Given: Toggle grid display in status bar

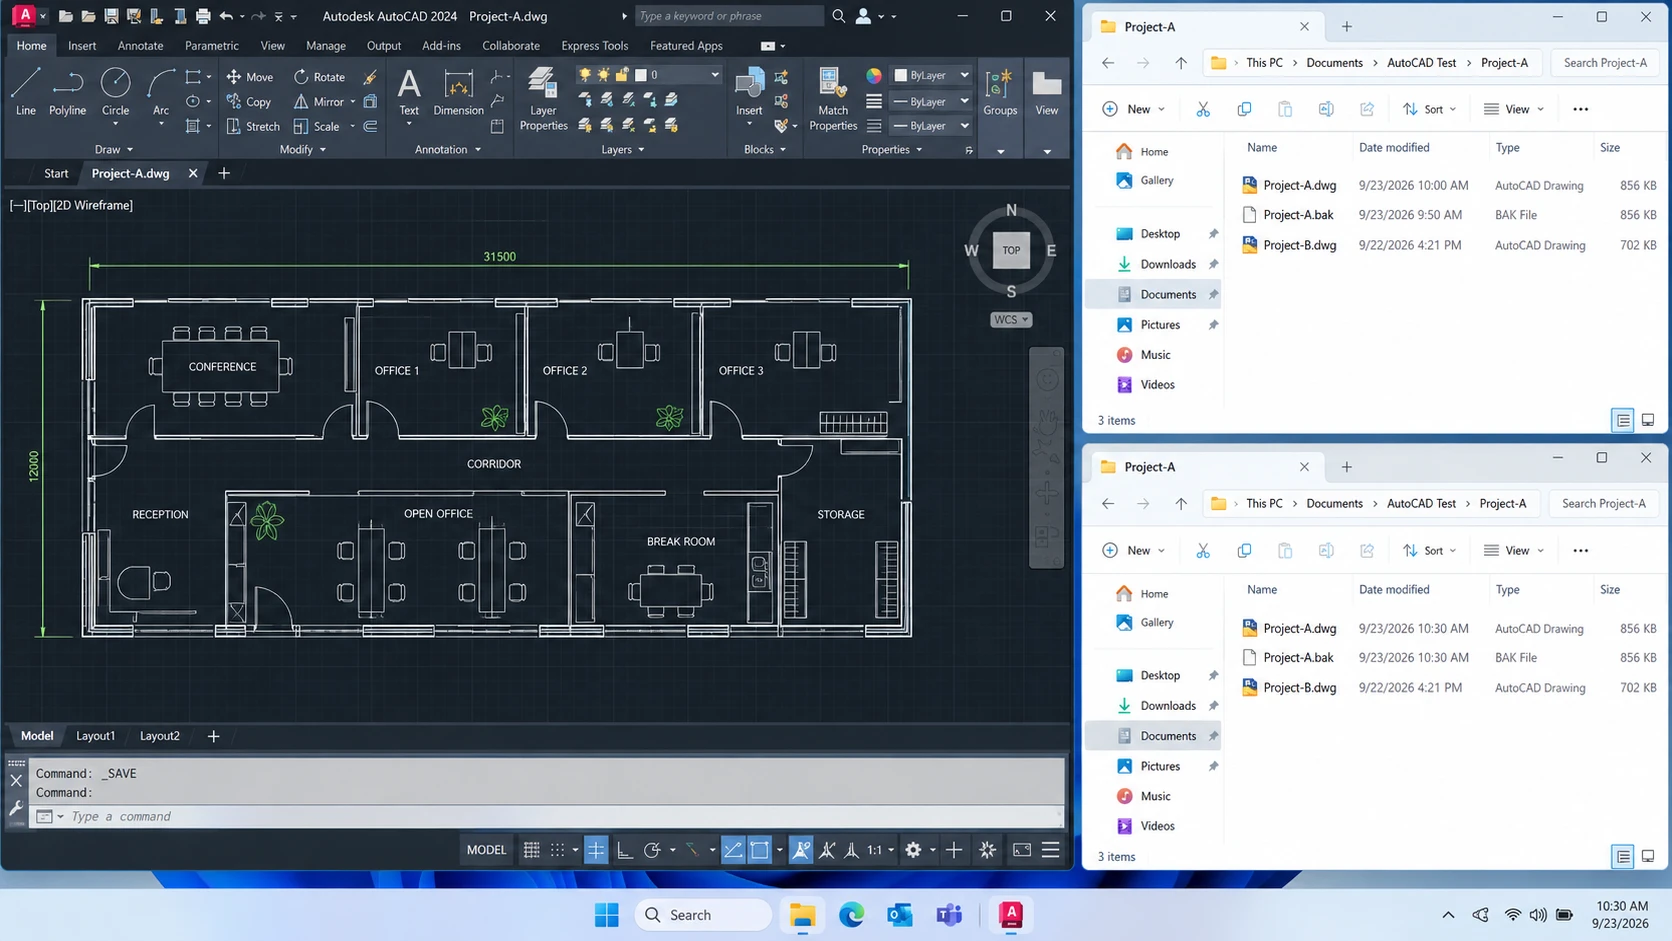Looking at the screenshot, I should pyautogui.click(x=532, y=850).
